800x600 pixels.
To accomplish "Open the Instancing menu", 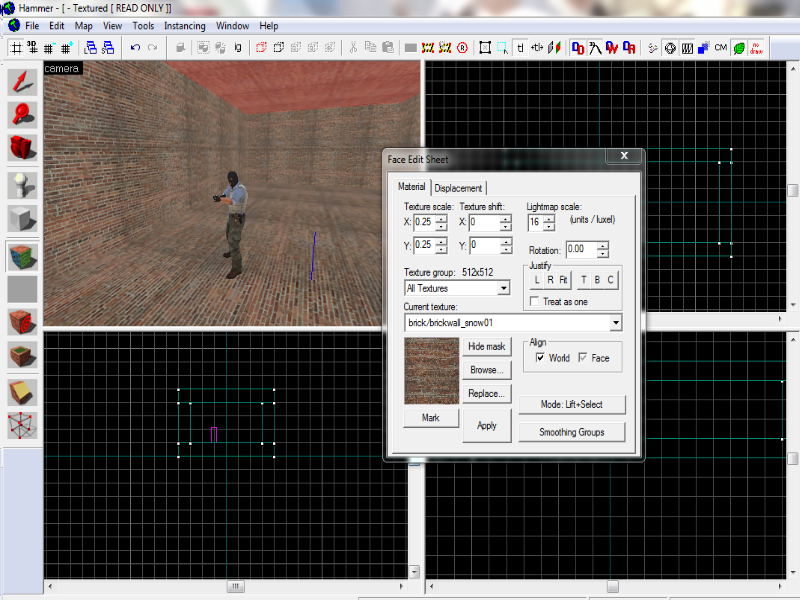I will click(185, 26).
